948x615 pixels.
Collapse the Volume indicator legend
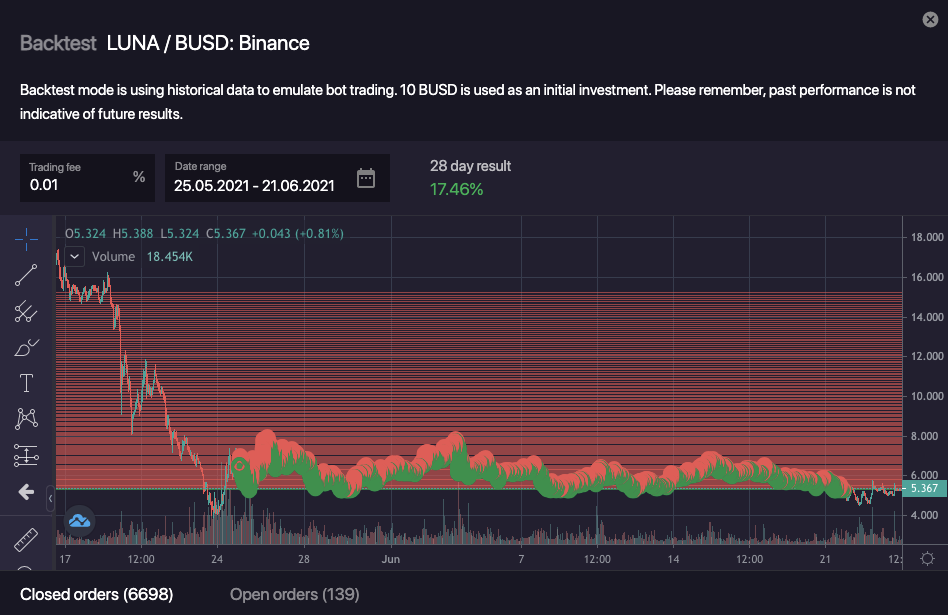pyautogui.click(x=74, y=256)
